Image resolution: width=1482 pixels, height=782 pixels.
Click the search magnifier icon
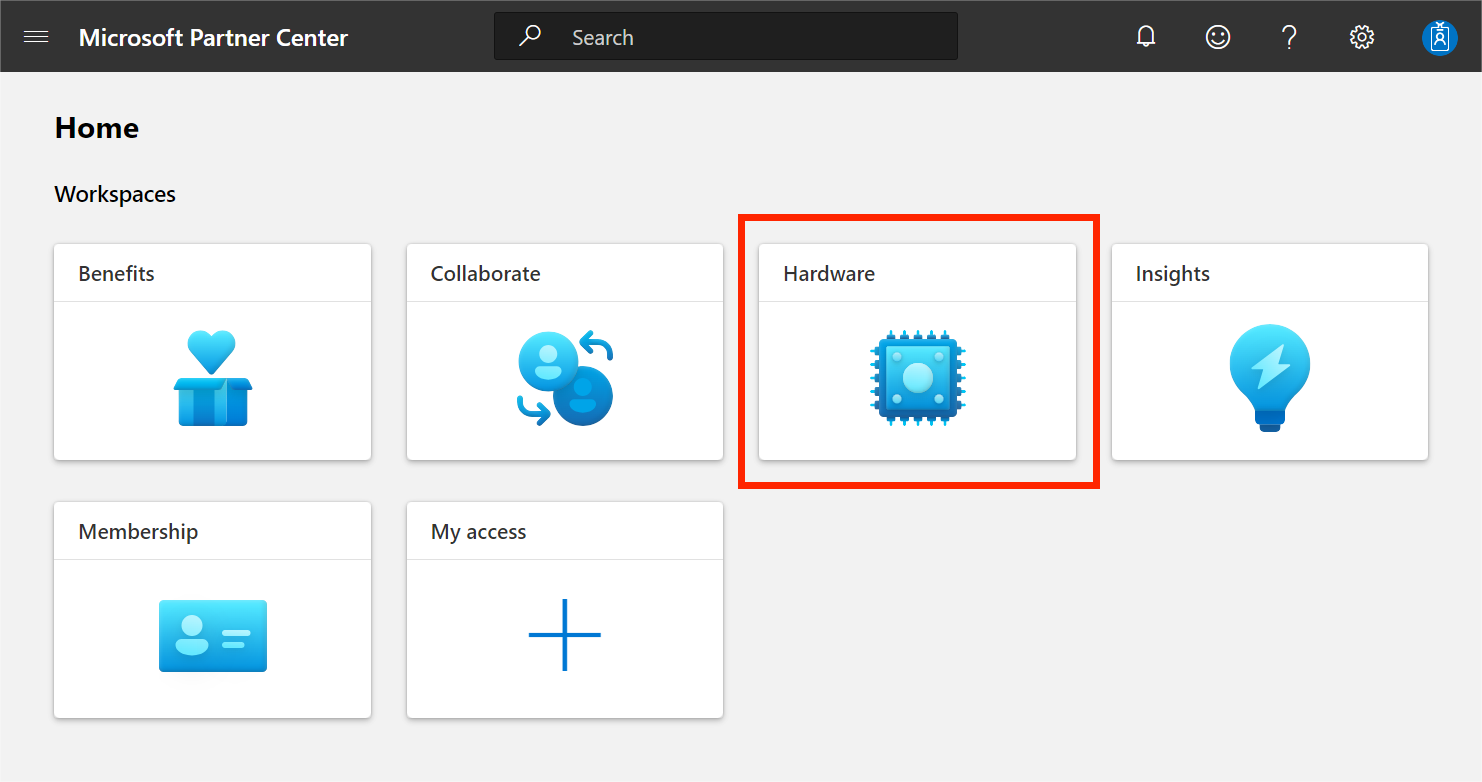click(x=530, y=37)
